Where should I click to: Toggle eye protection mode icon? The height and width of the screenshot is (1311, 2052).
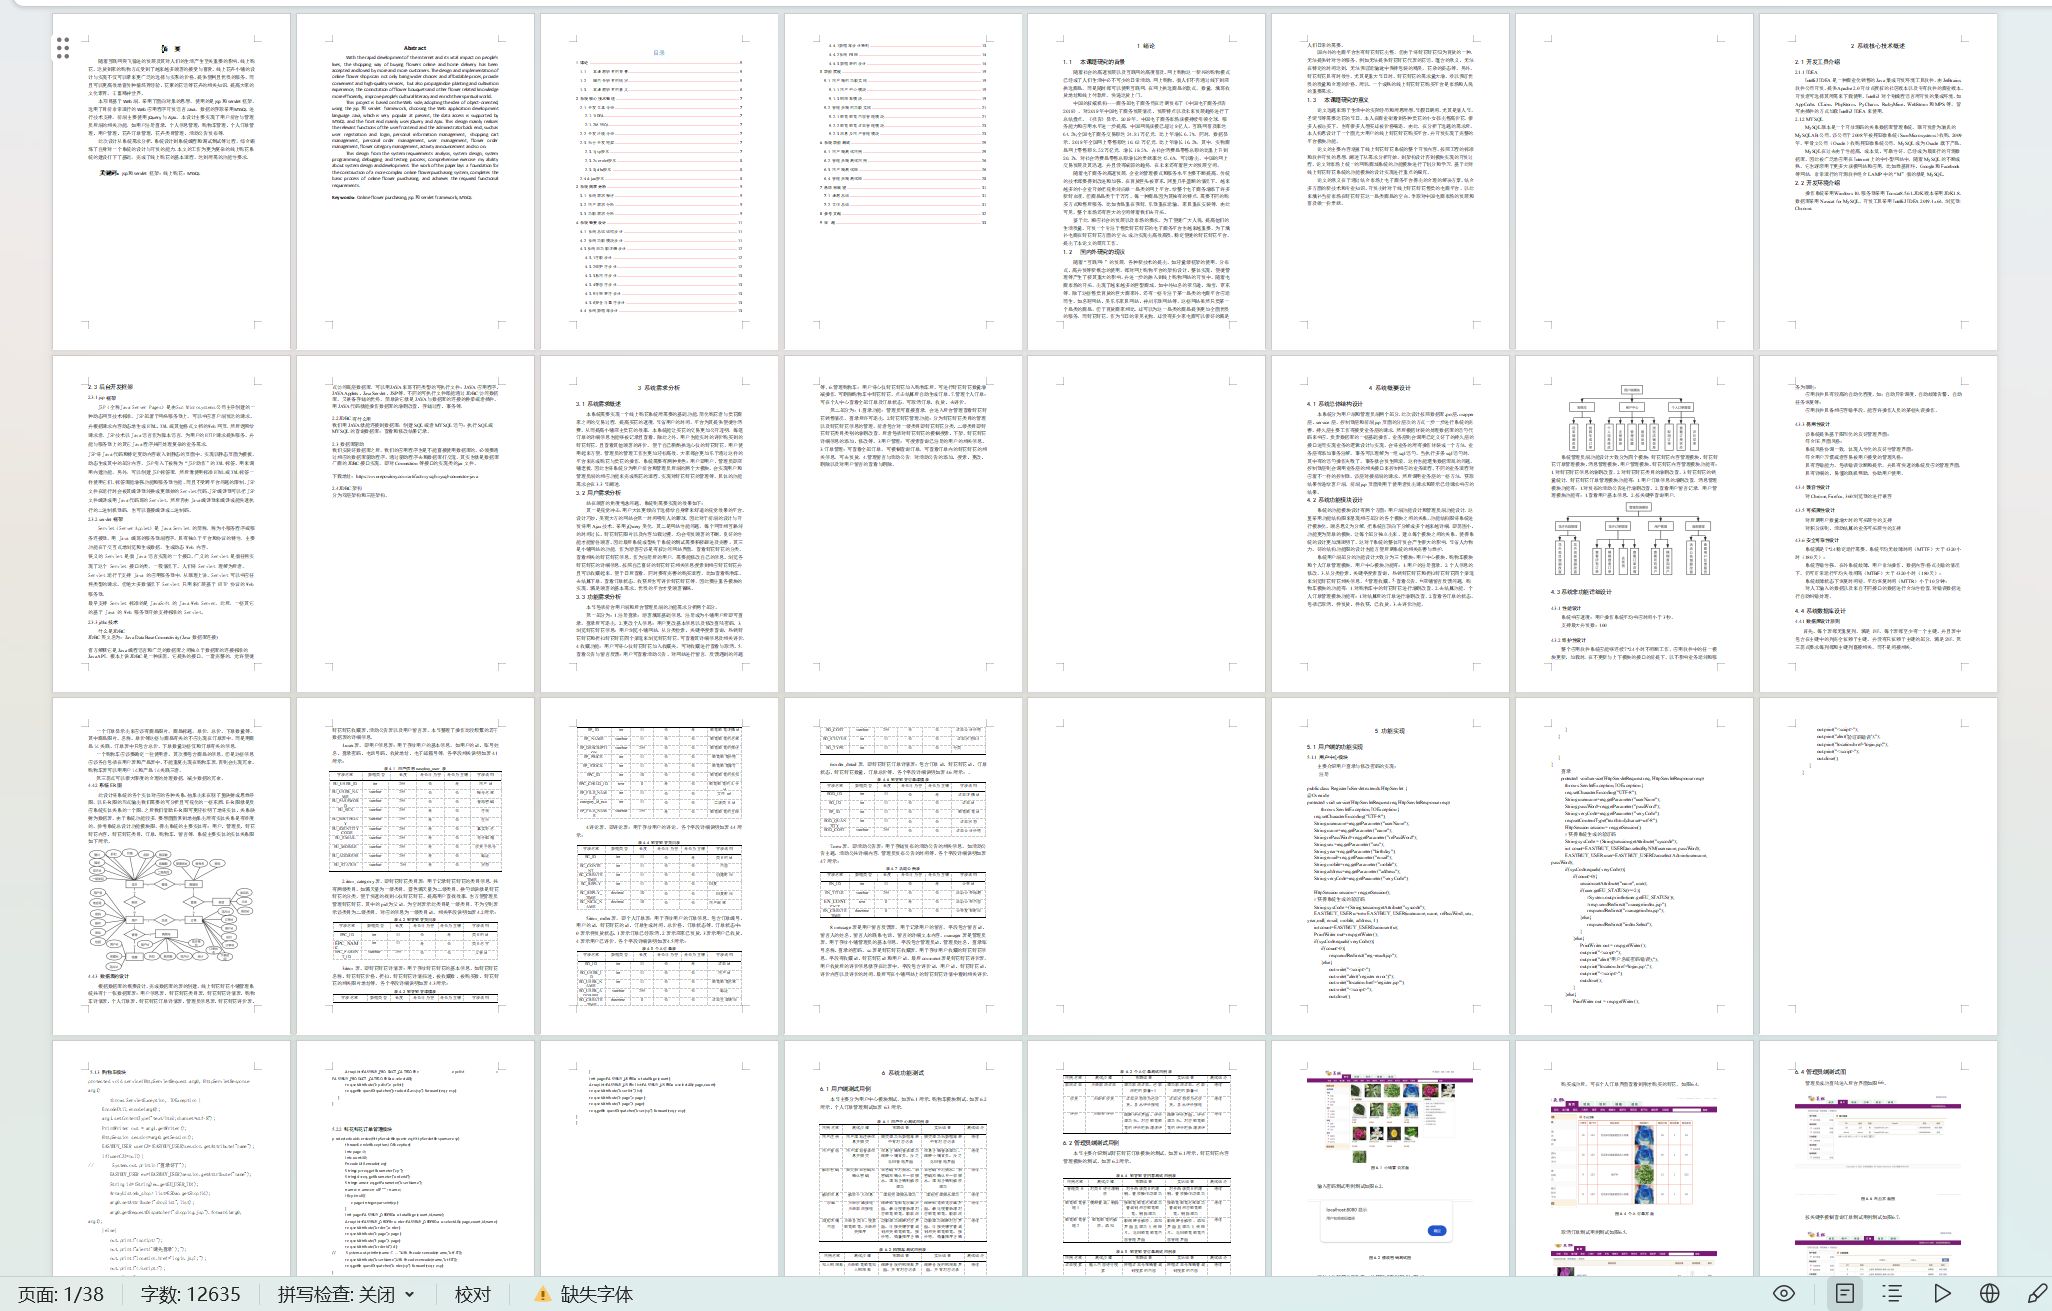[1783, 1293]
